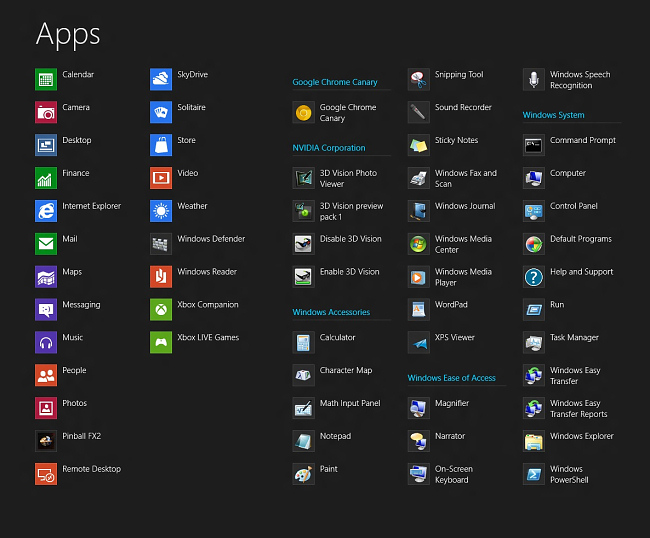Open Default Programs icon
Image resolution: width=650 pixels, height=538 pixels.
click(x=534, y=244)
